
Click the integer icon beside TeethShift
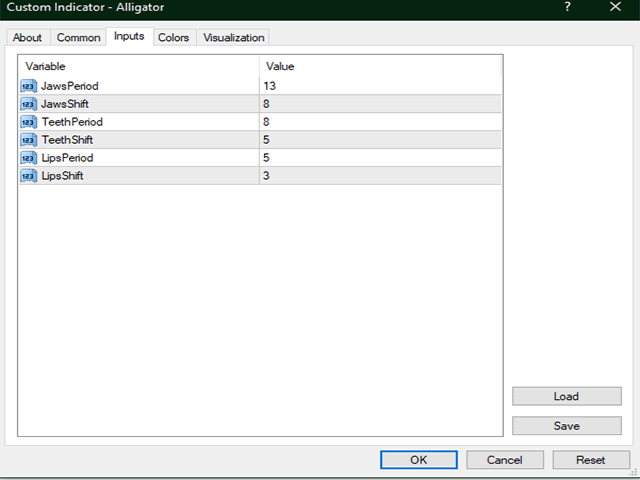pyautogui.click(x=29, y=140)
